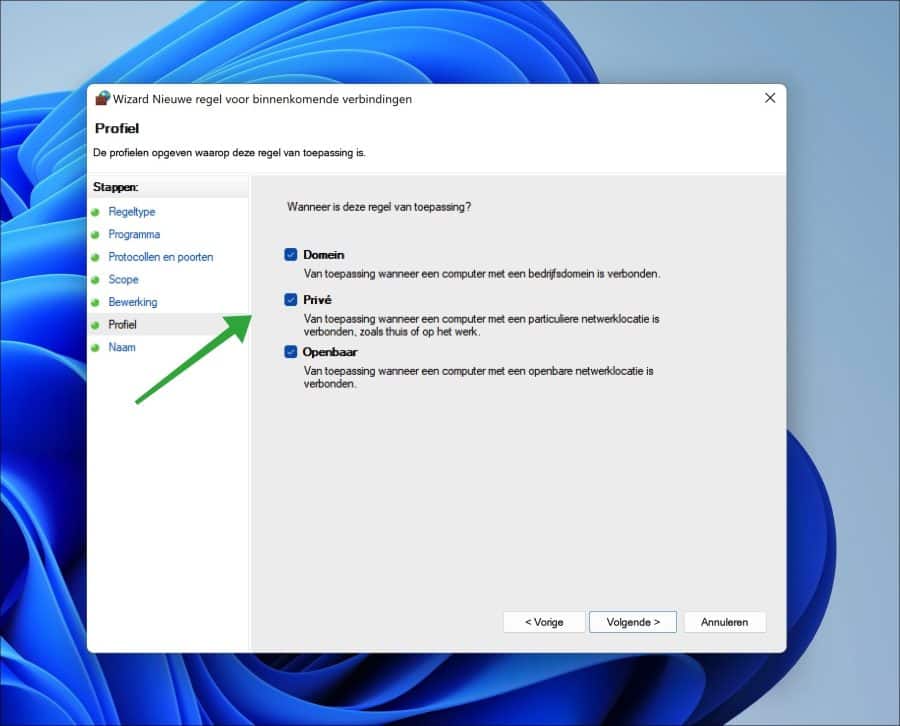Click the firewall wizard title bar icon
900x726 pixels.
pos(102,98)
